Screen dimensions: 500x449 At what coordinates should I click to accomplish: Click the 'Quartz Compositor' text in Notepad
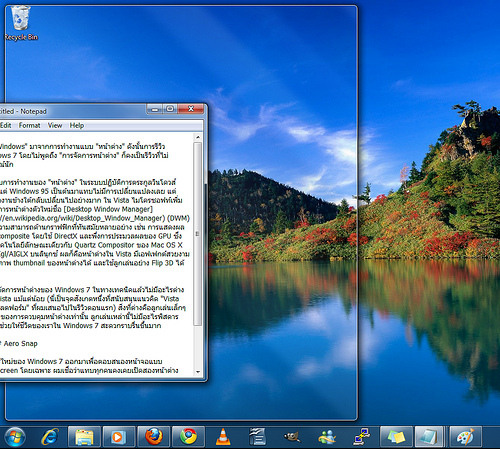tap(105, 245)
